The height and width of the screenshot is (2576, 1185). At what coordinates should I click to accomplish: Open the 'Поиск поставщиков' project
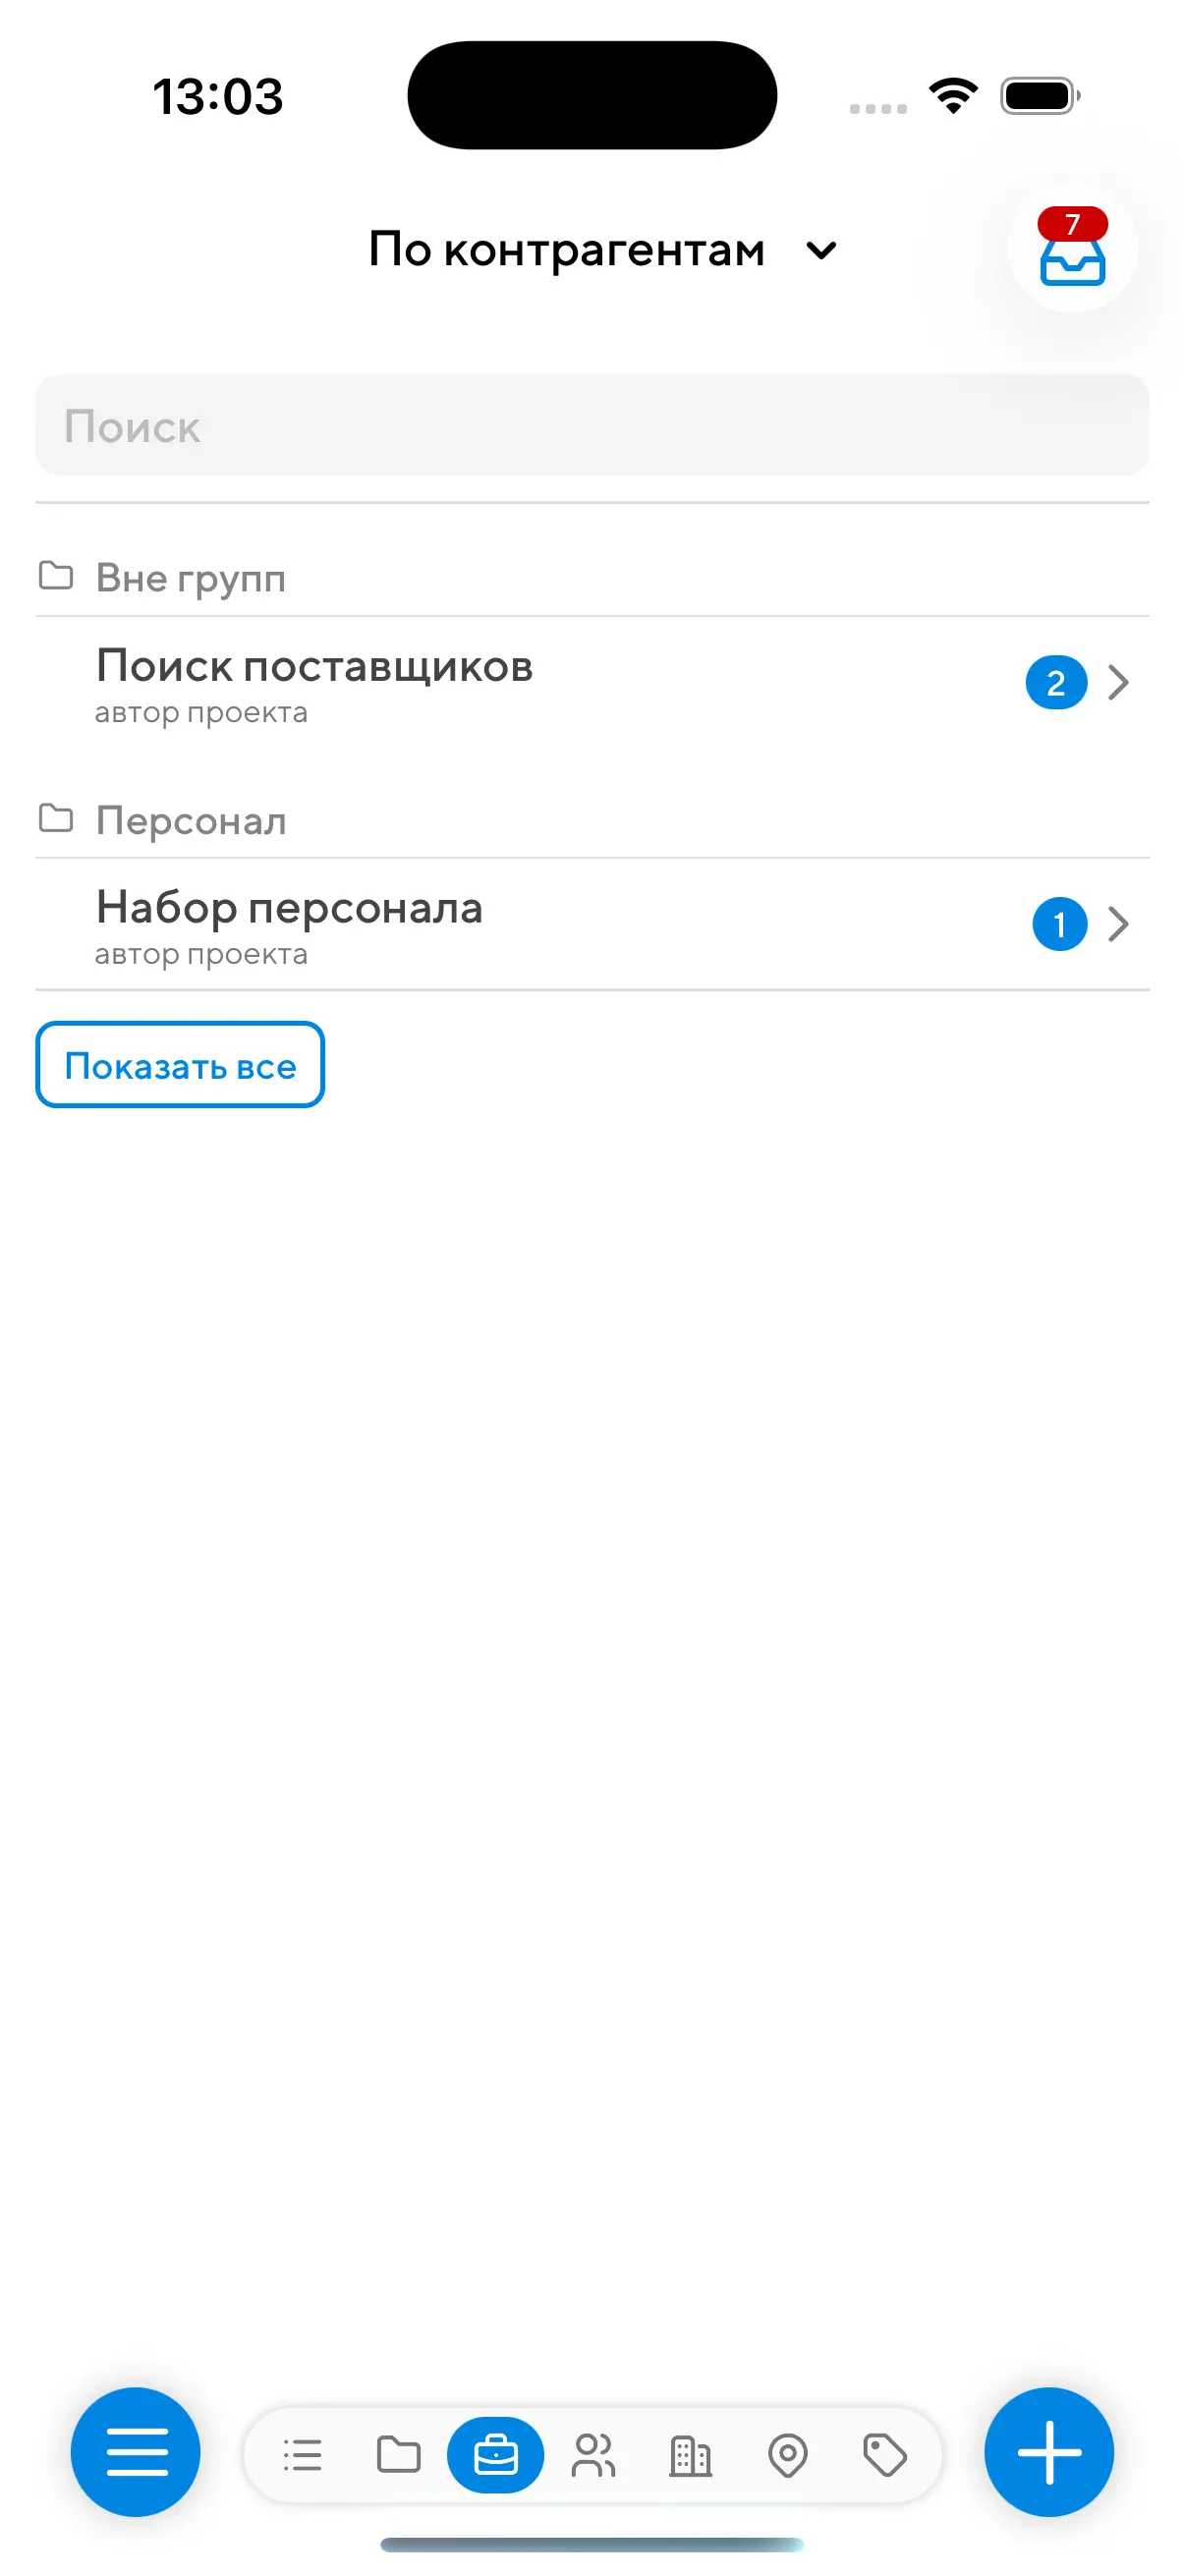pyautogui.click(x=592, y=684)
